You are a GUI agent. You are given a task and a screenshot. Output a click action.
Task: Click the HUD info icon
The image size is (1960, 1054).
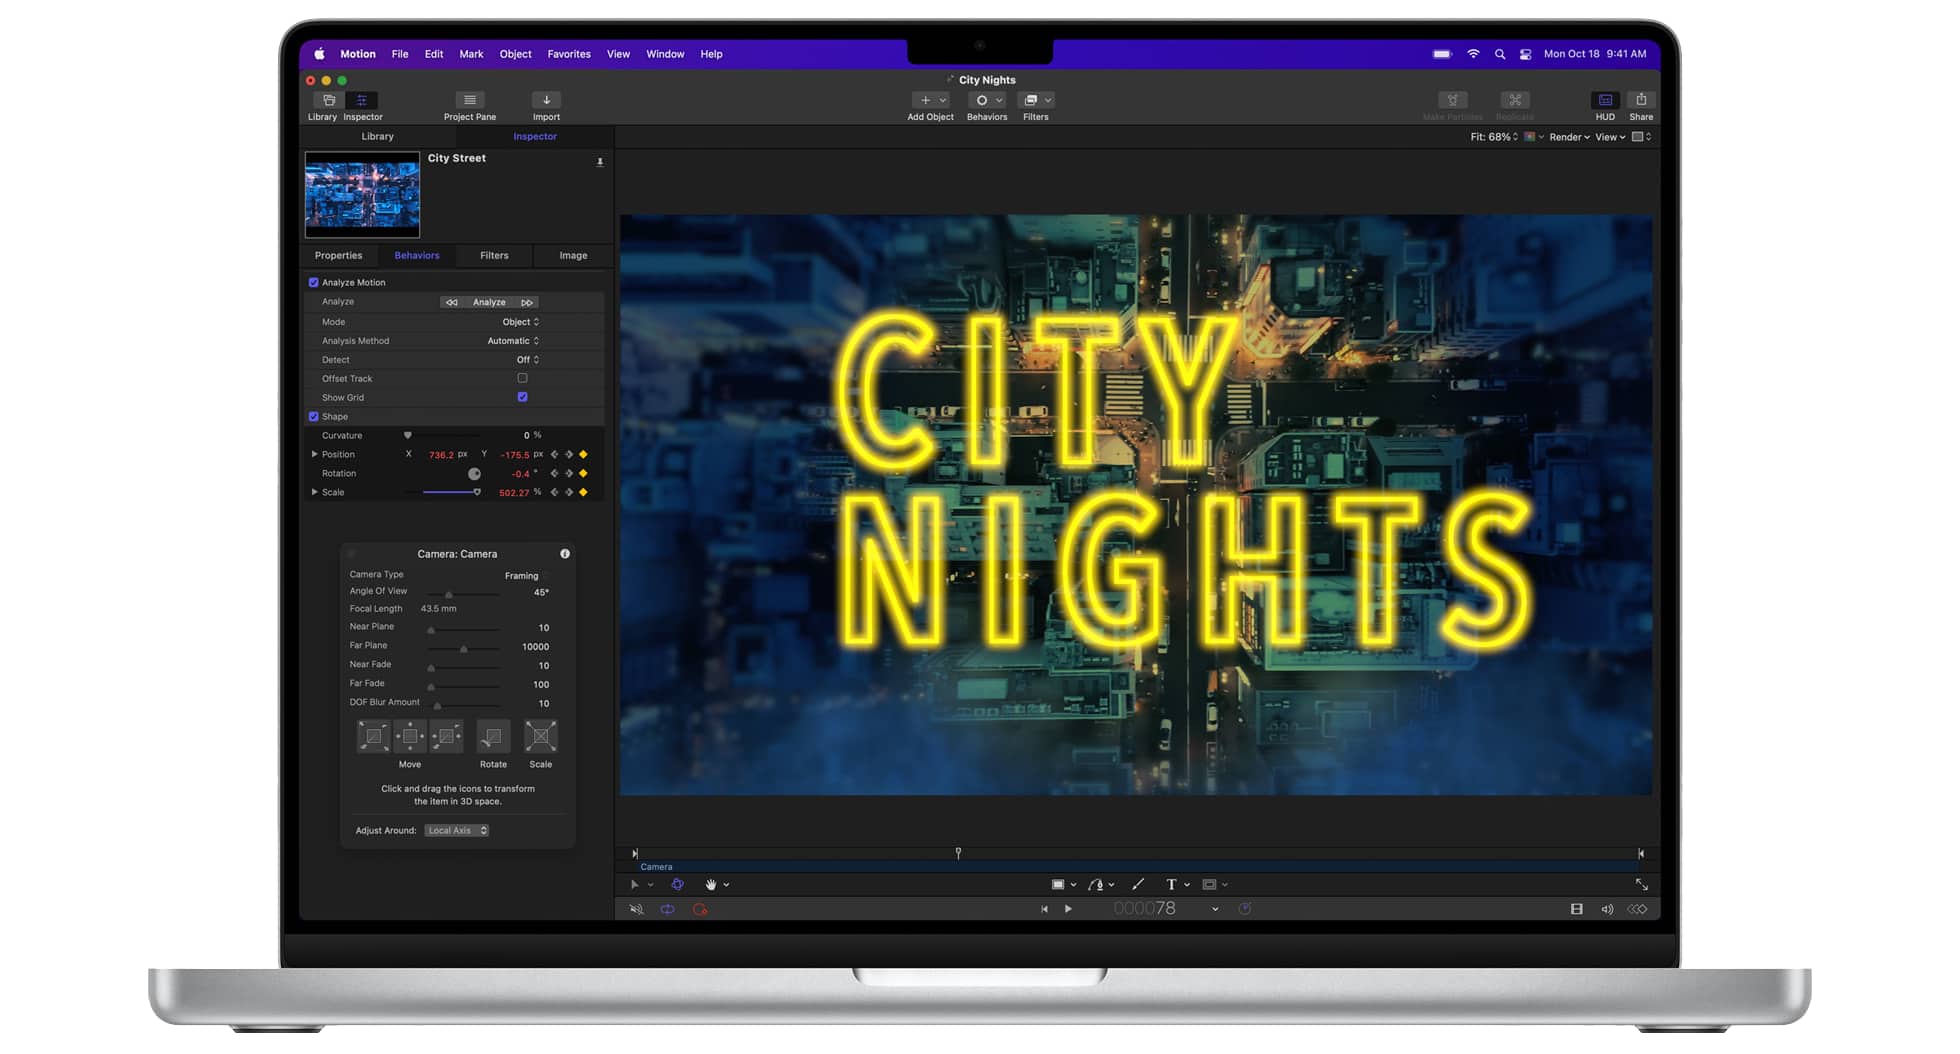(x=565, y=554)
